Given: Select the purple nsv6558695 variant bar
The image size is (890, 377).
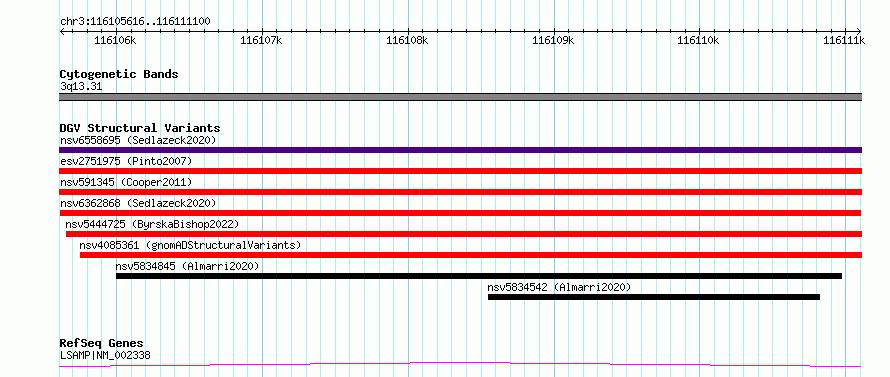Looking at the screenshot, I should pos(460,150).
